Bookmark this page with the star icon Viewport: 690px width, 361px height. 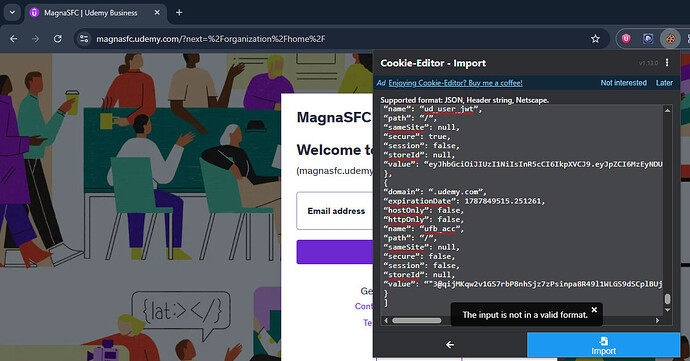595,39
